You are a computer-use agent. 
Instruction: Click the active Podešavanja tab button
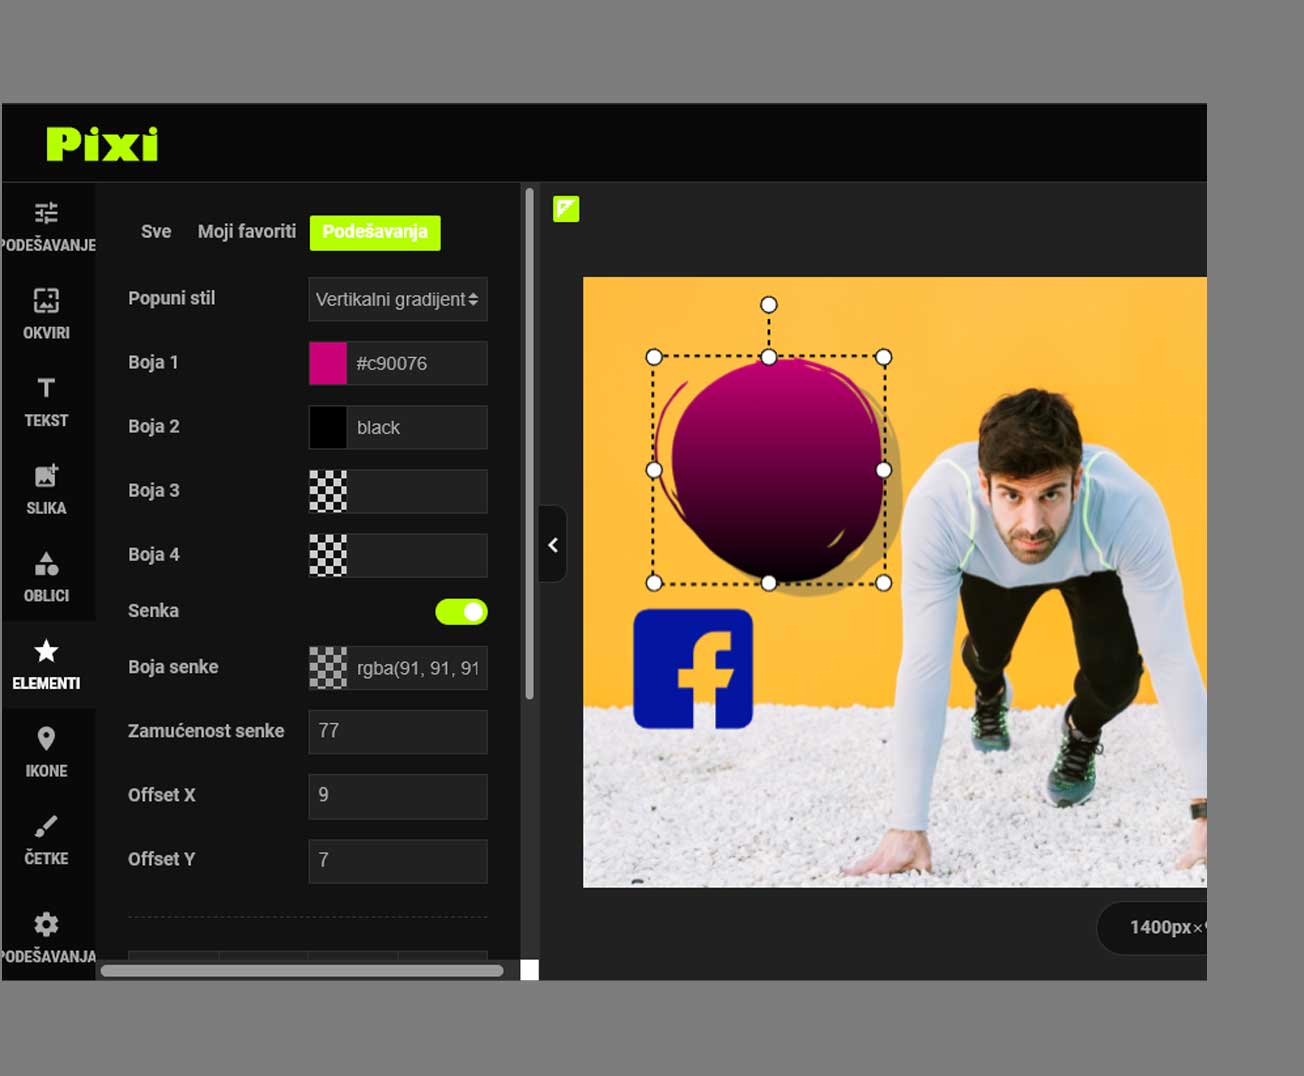click(375, 232)
